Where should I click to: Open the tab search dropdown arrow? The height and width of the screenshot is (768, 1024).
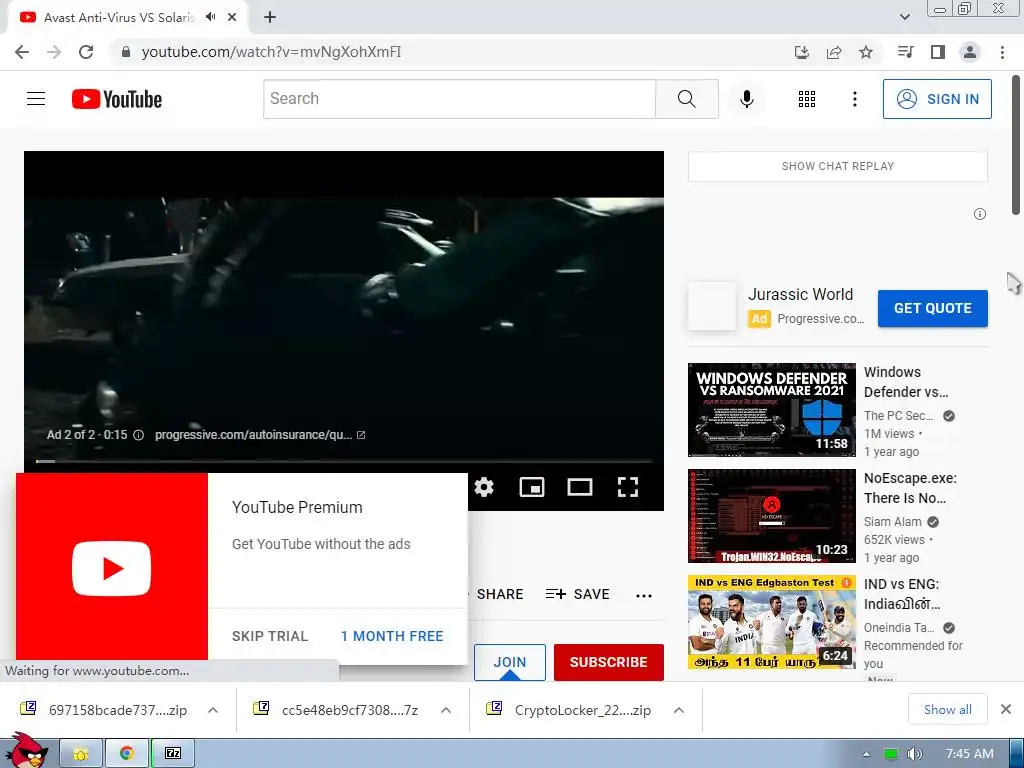tap(905, 17)
